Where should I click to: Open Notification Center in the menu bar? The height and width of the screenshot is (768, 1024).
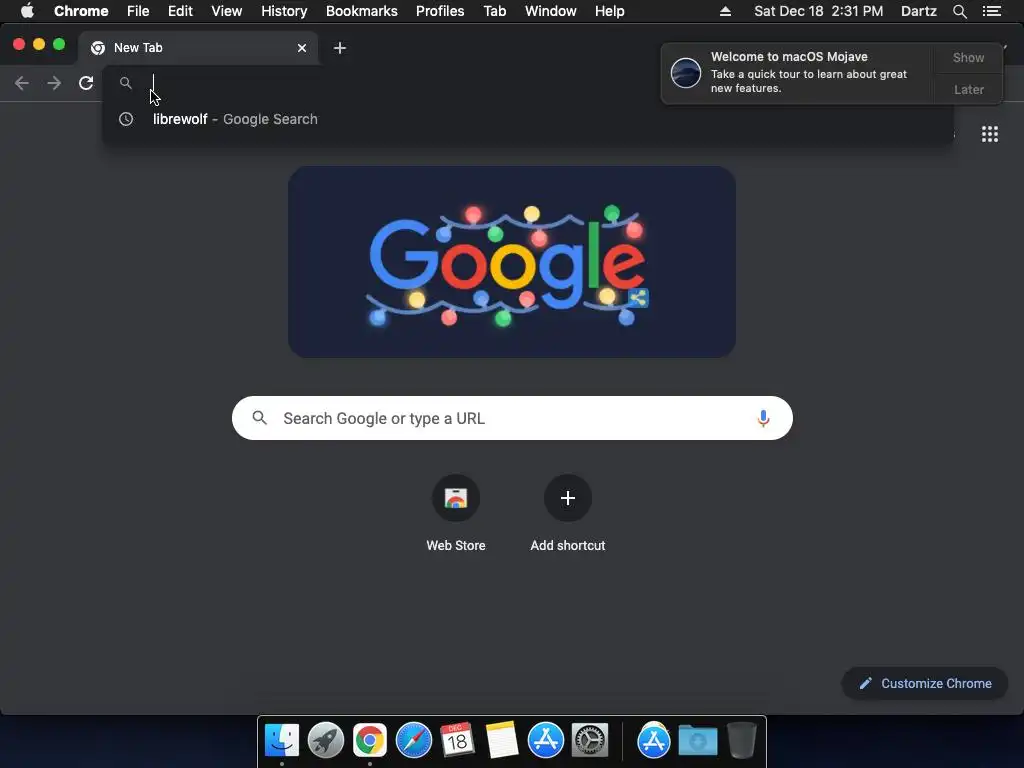(x=991, y=11)
